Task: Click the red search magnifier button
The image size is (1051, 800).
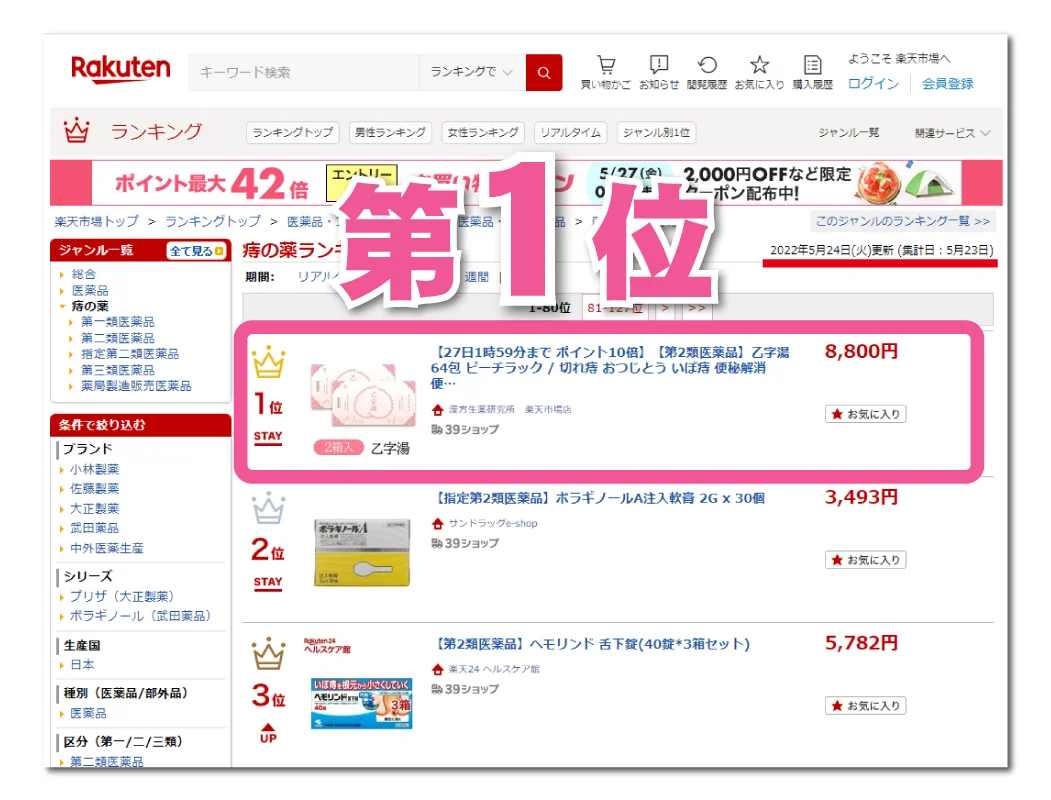Action: click(544, 72)
